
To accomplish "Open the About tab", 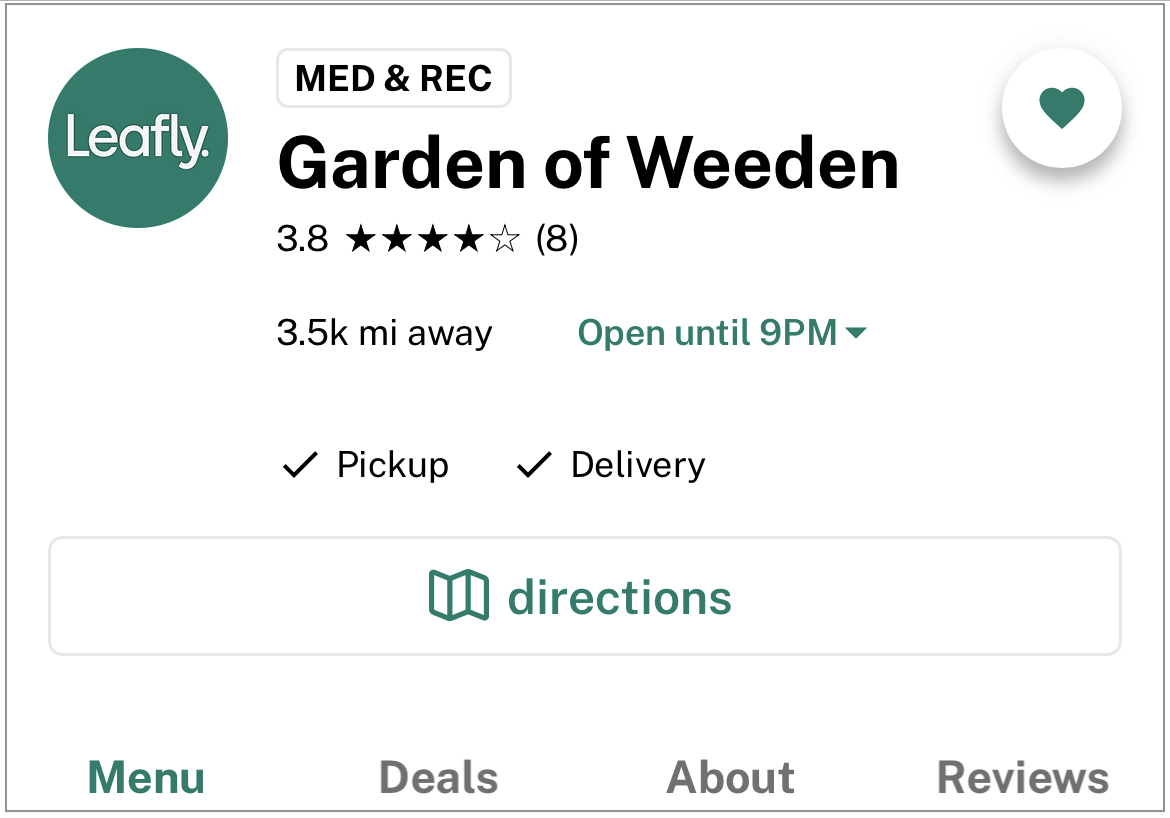I will [x=731, y=778].
